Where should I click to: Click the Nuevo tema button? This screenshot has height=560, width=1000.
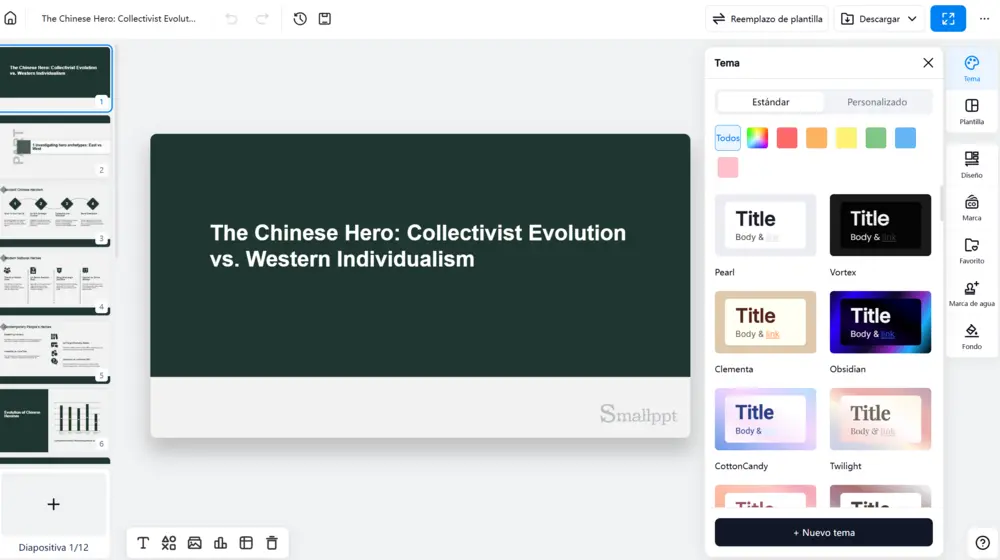coord(823,533)
